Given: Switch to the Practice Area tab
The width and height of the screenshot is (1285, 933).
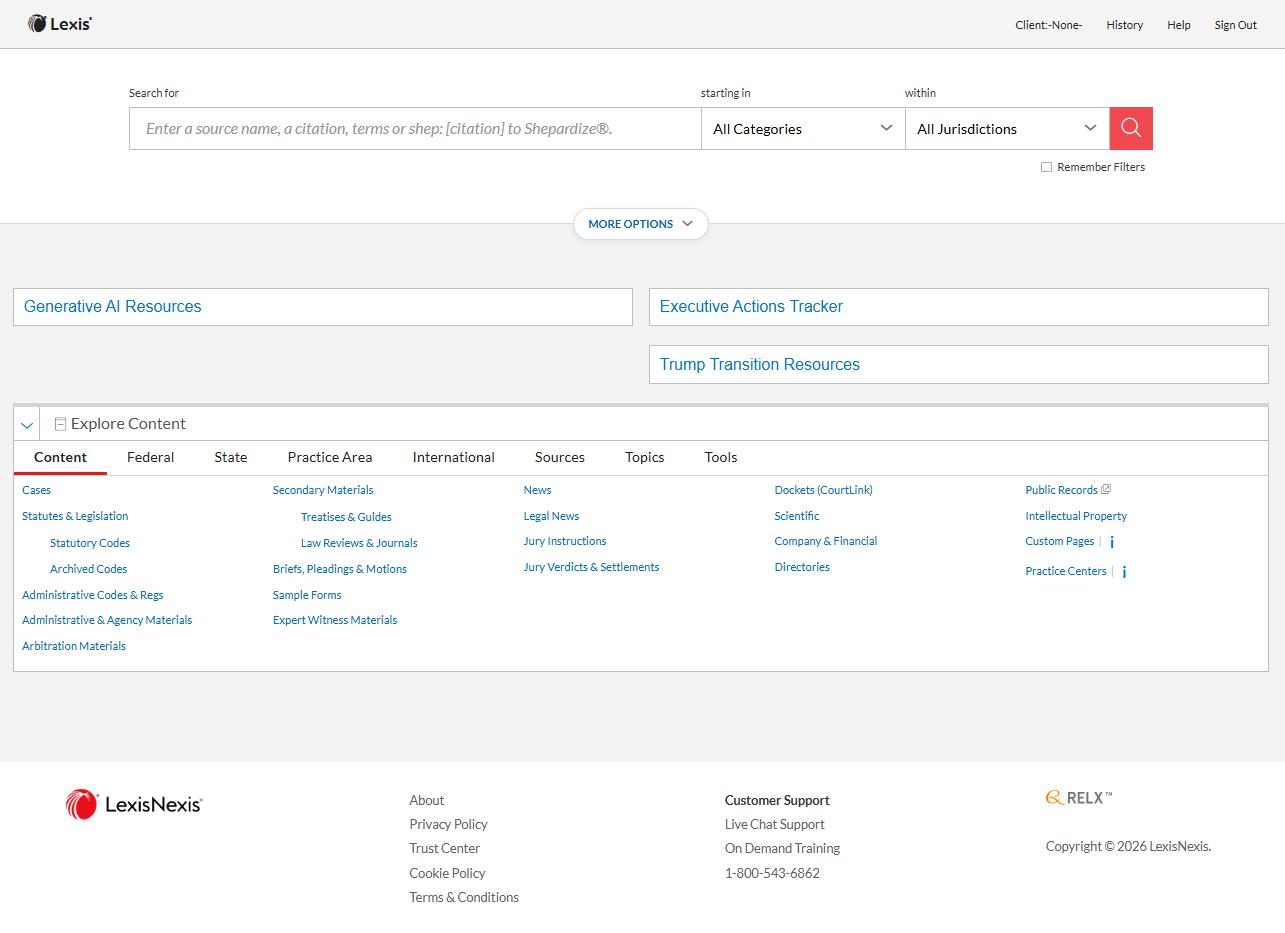Looking at the screenshot, I should coord(329,457).
